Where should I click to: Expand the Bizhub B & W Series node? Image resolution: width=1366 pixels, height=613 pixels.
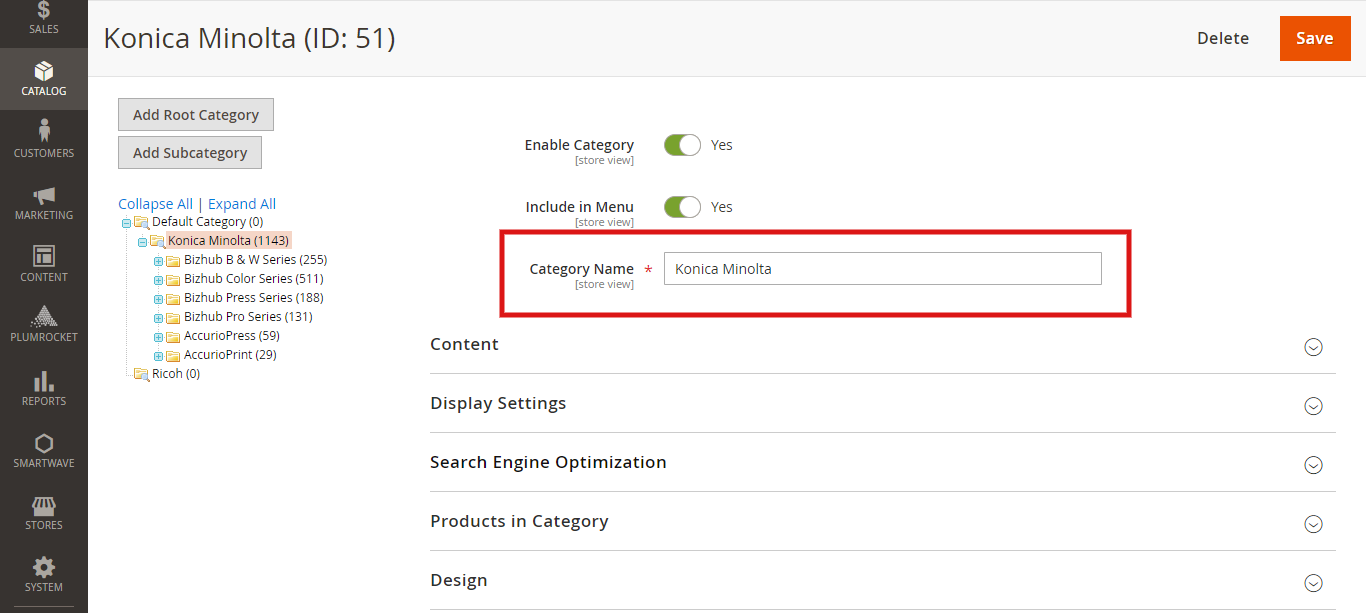[x=158, y=260]
